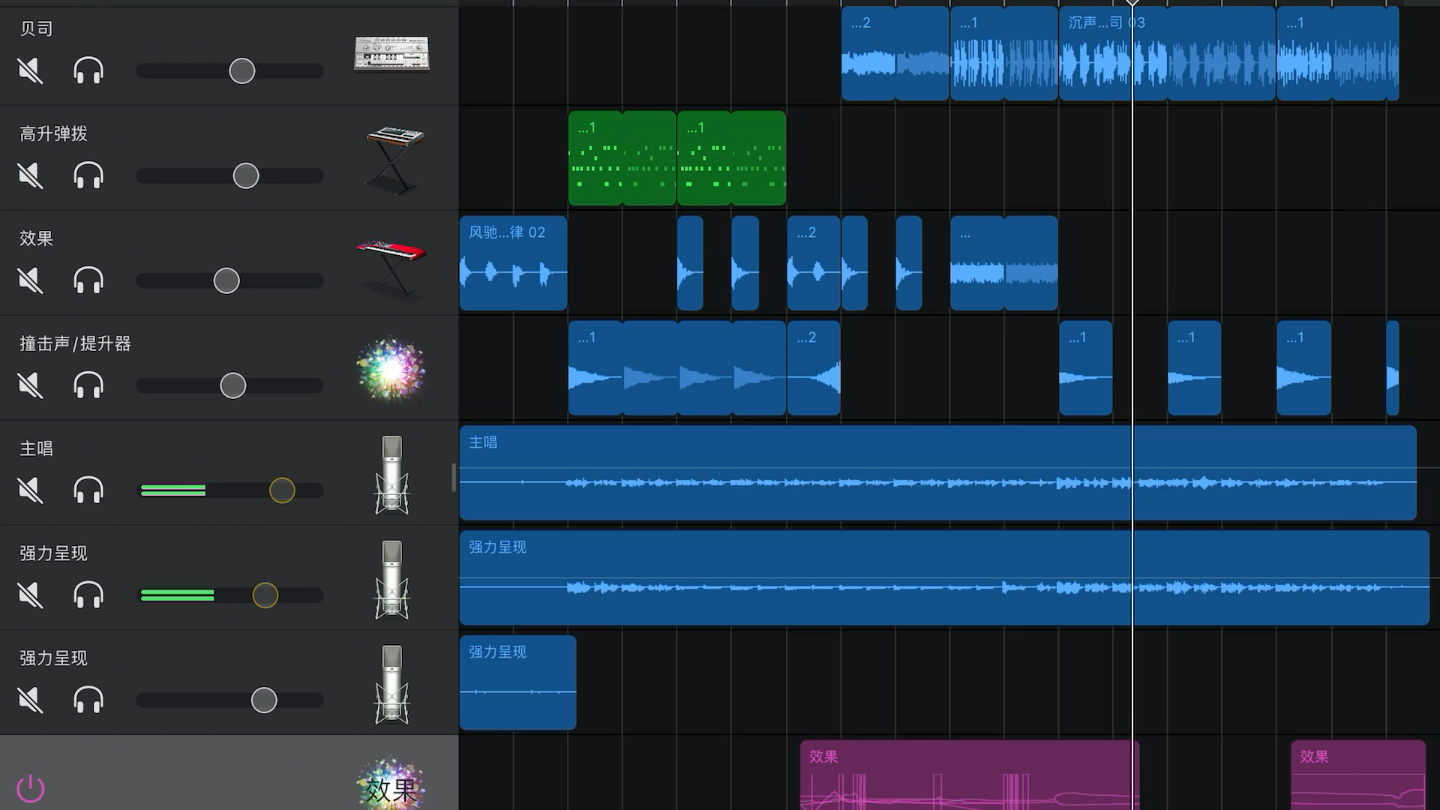This screenshot has width=1440, height=810.
Task: Solo the 高升弹拨 track
Action: pos(89,175)
